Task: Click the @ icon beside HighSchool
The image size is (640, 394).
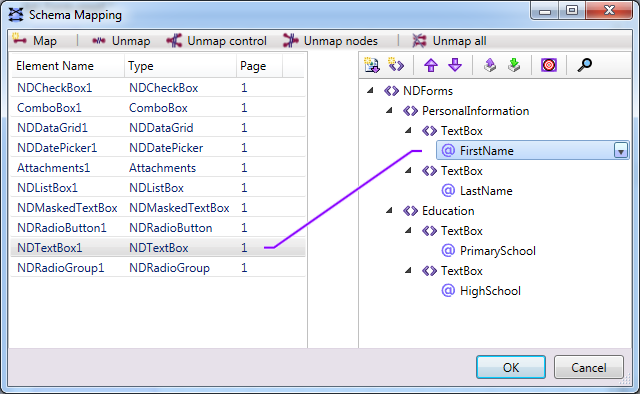Action: [x=448, y=290]
